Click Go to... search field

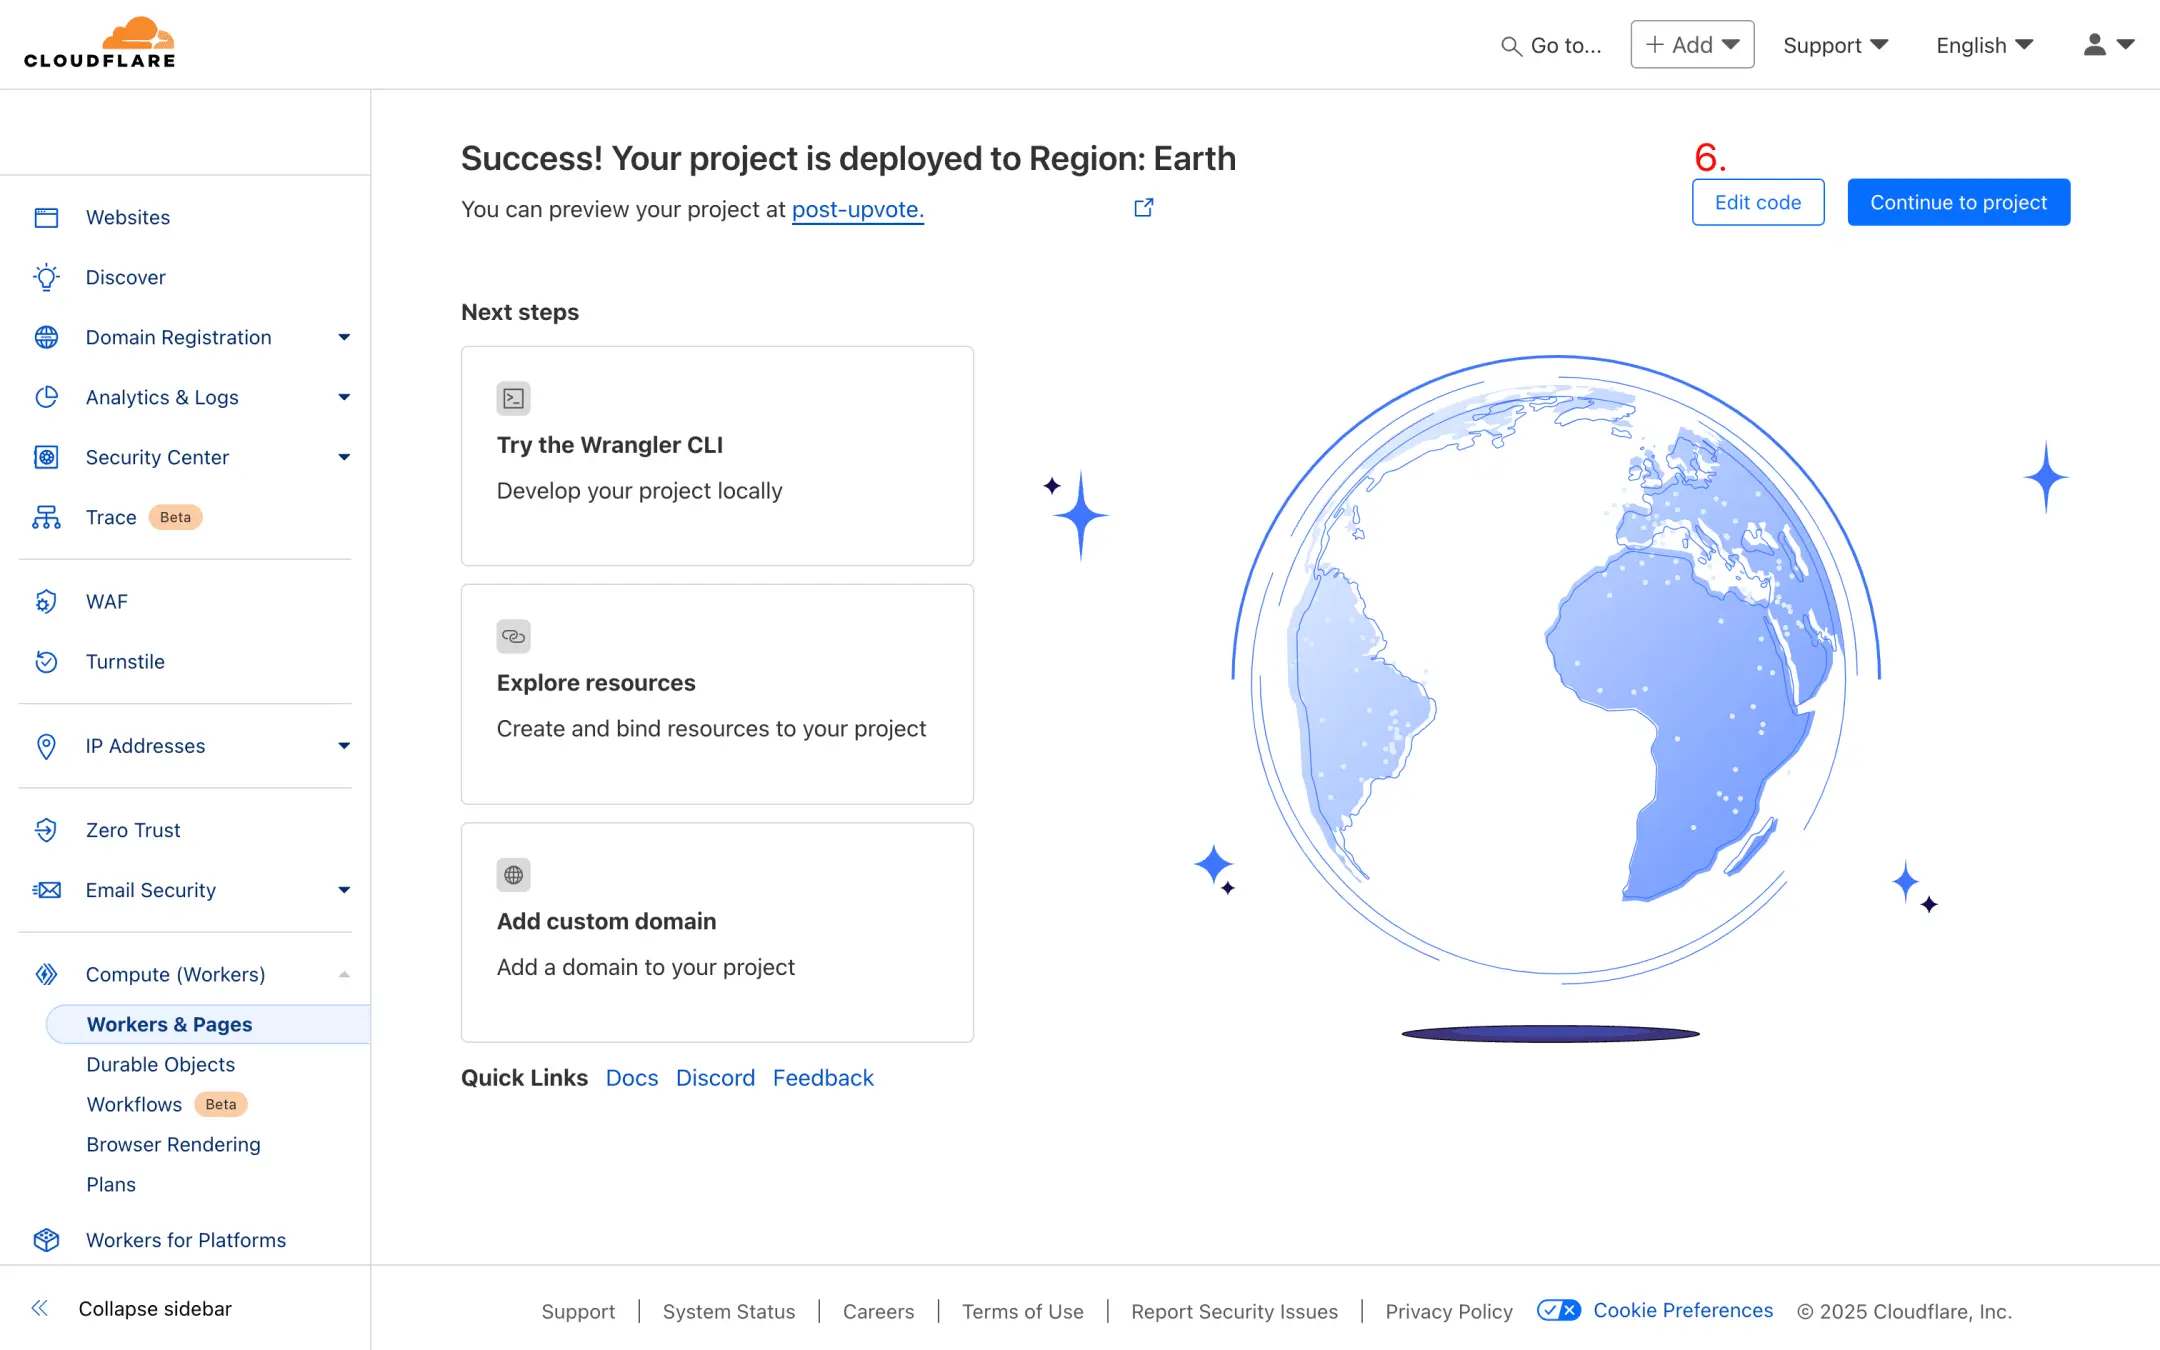pos(1551,46)
